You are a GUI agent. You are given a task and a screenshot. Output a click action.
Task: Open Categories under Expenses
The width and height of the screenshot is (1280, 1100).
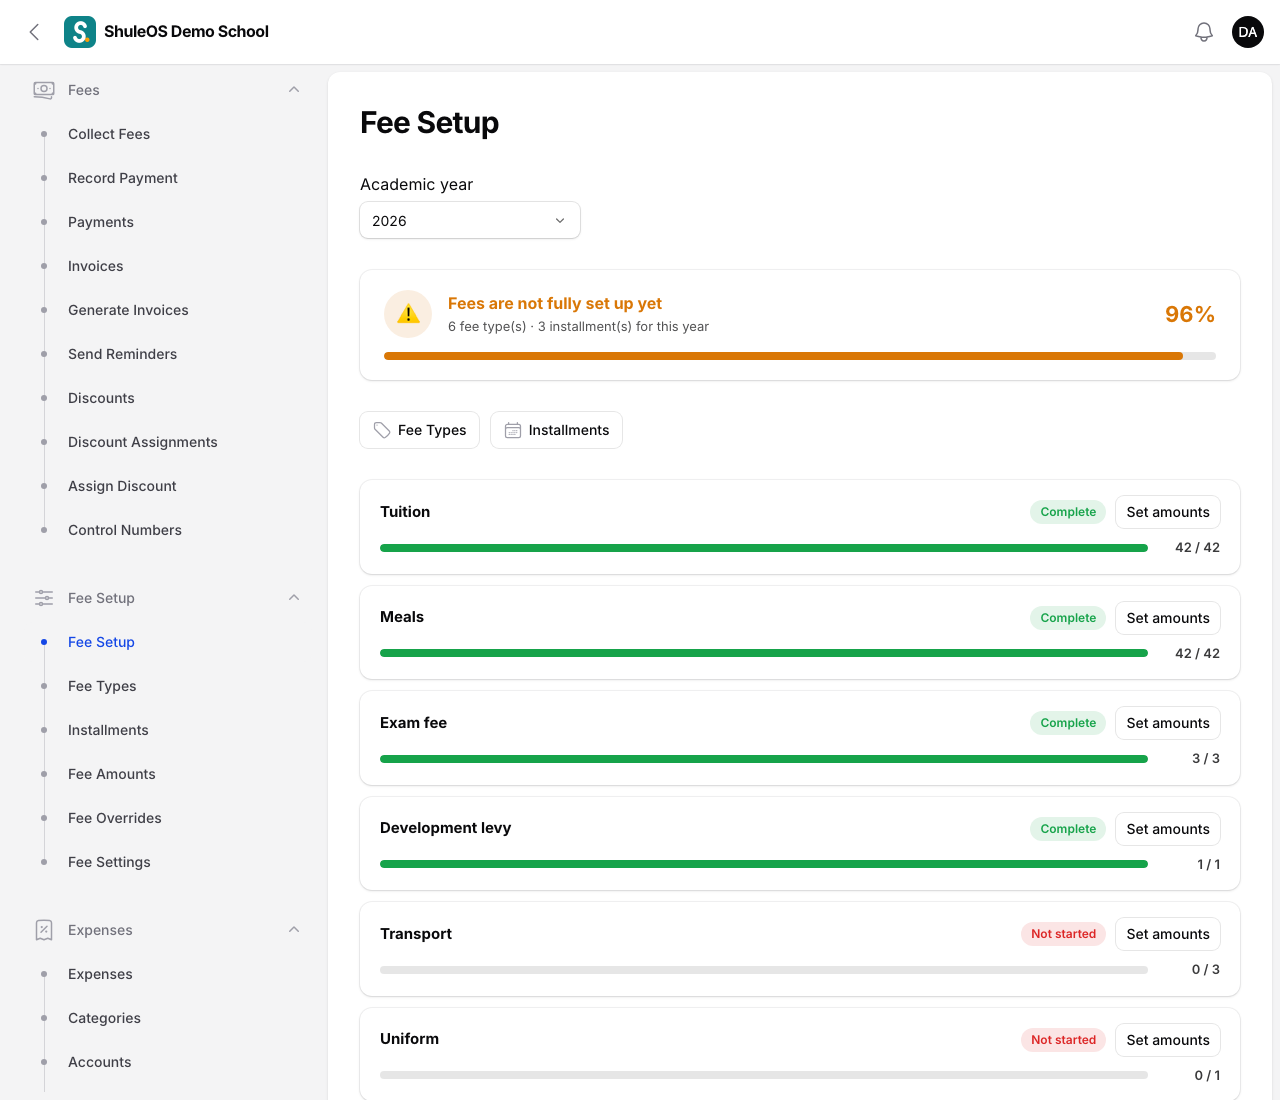click(104, 1018)
